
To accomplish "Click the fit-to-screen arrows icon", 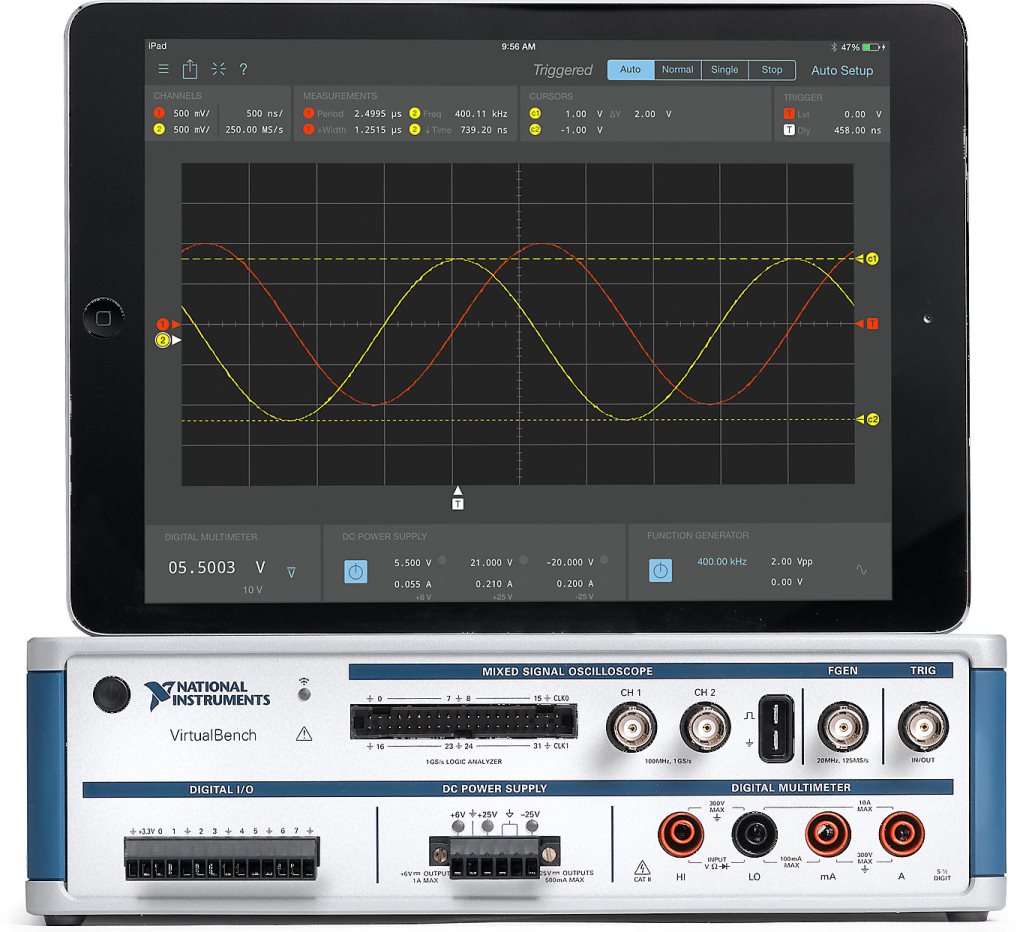I will [218, 70].
